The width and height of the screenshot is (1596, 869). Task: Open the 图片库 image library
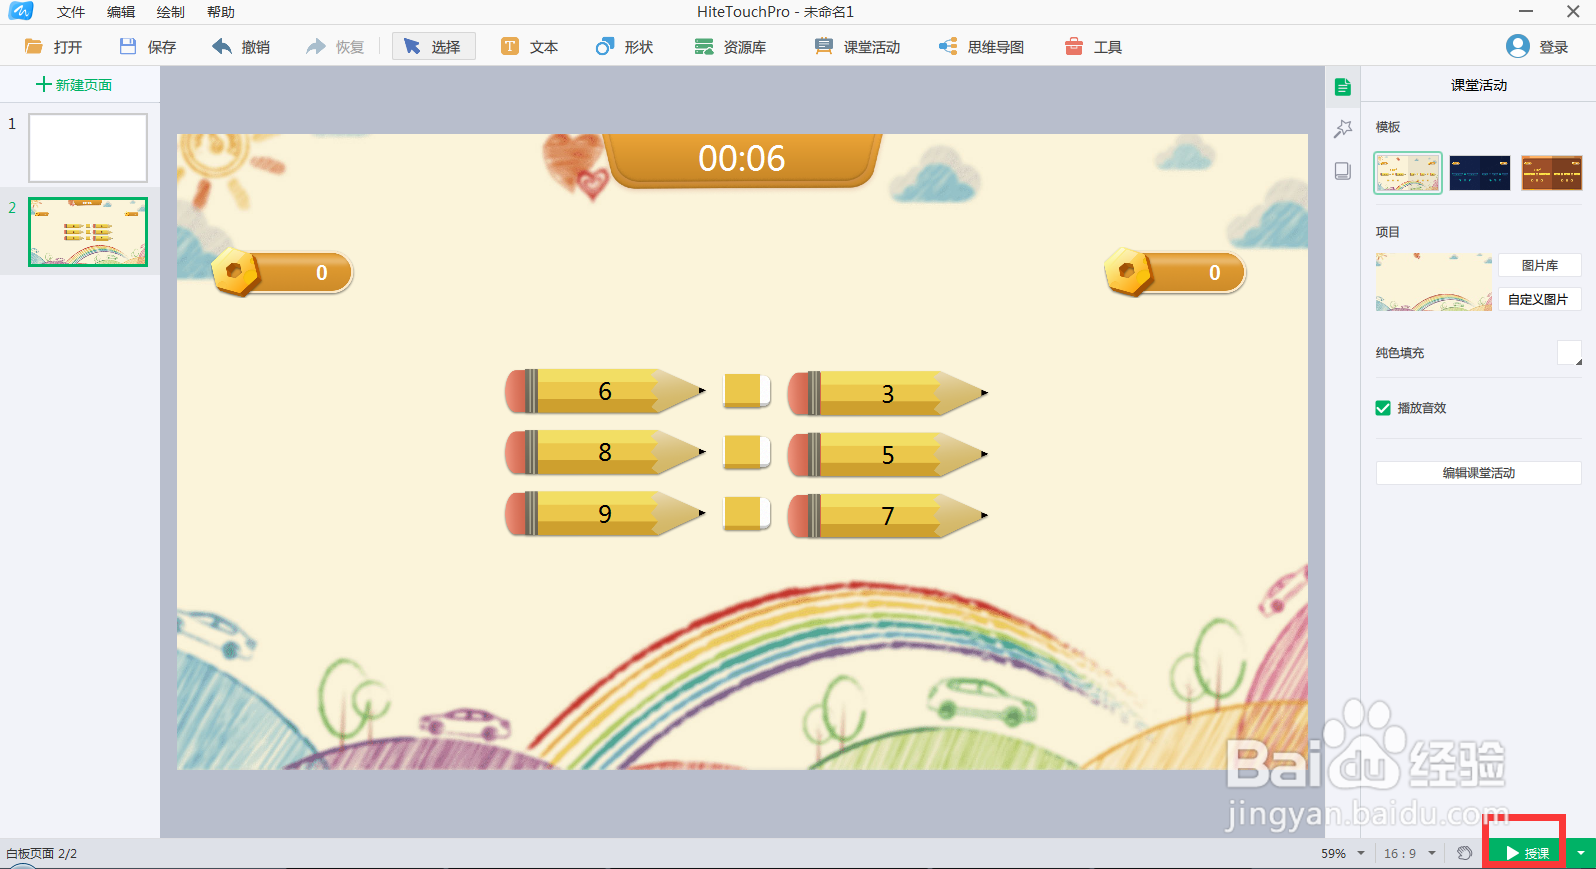point(1540,265)
